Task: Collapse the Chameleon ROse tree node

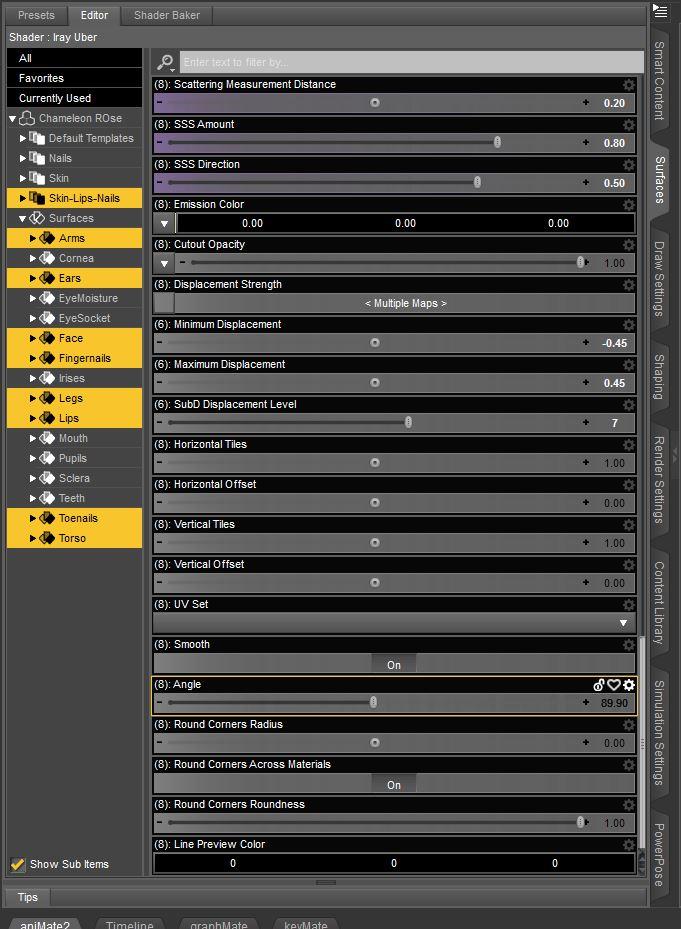Action: (12, 118)
